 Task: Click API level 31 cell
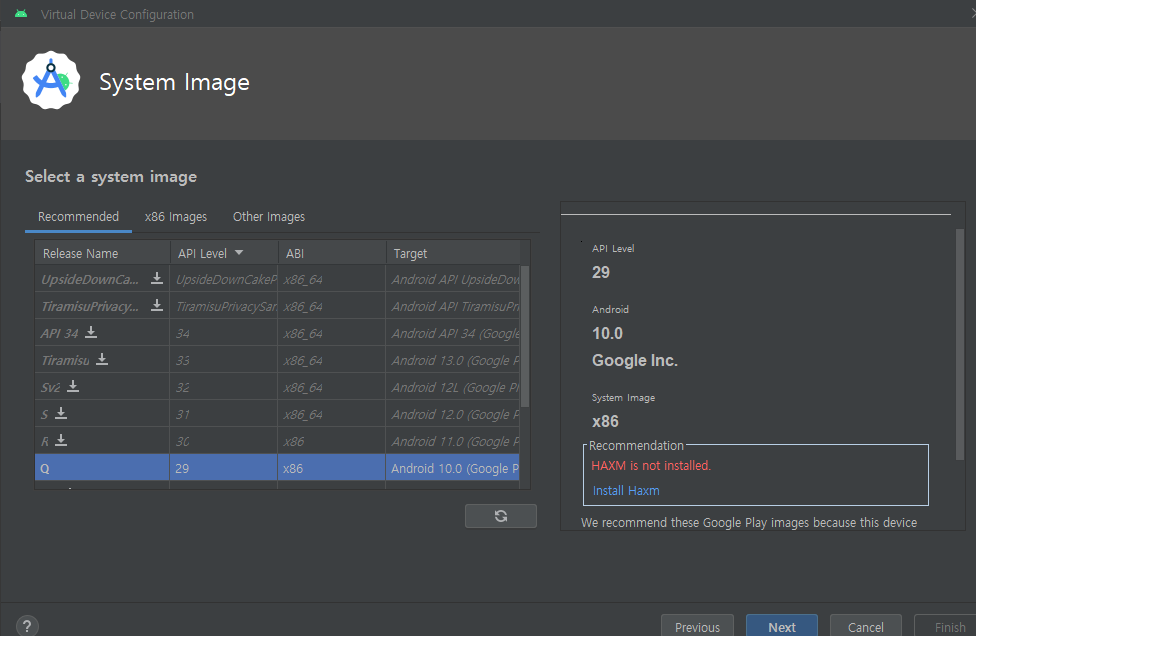pyautogui.click(x=223, y=414)
